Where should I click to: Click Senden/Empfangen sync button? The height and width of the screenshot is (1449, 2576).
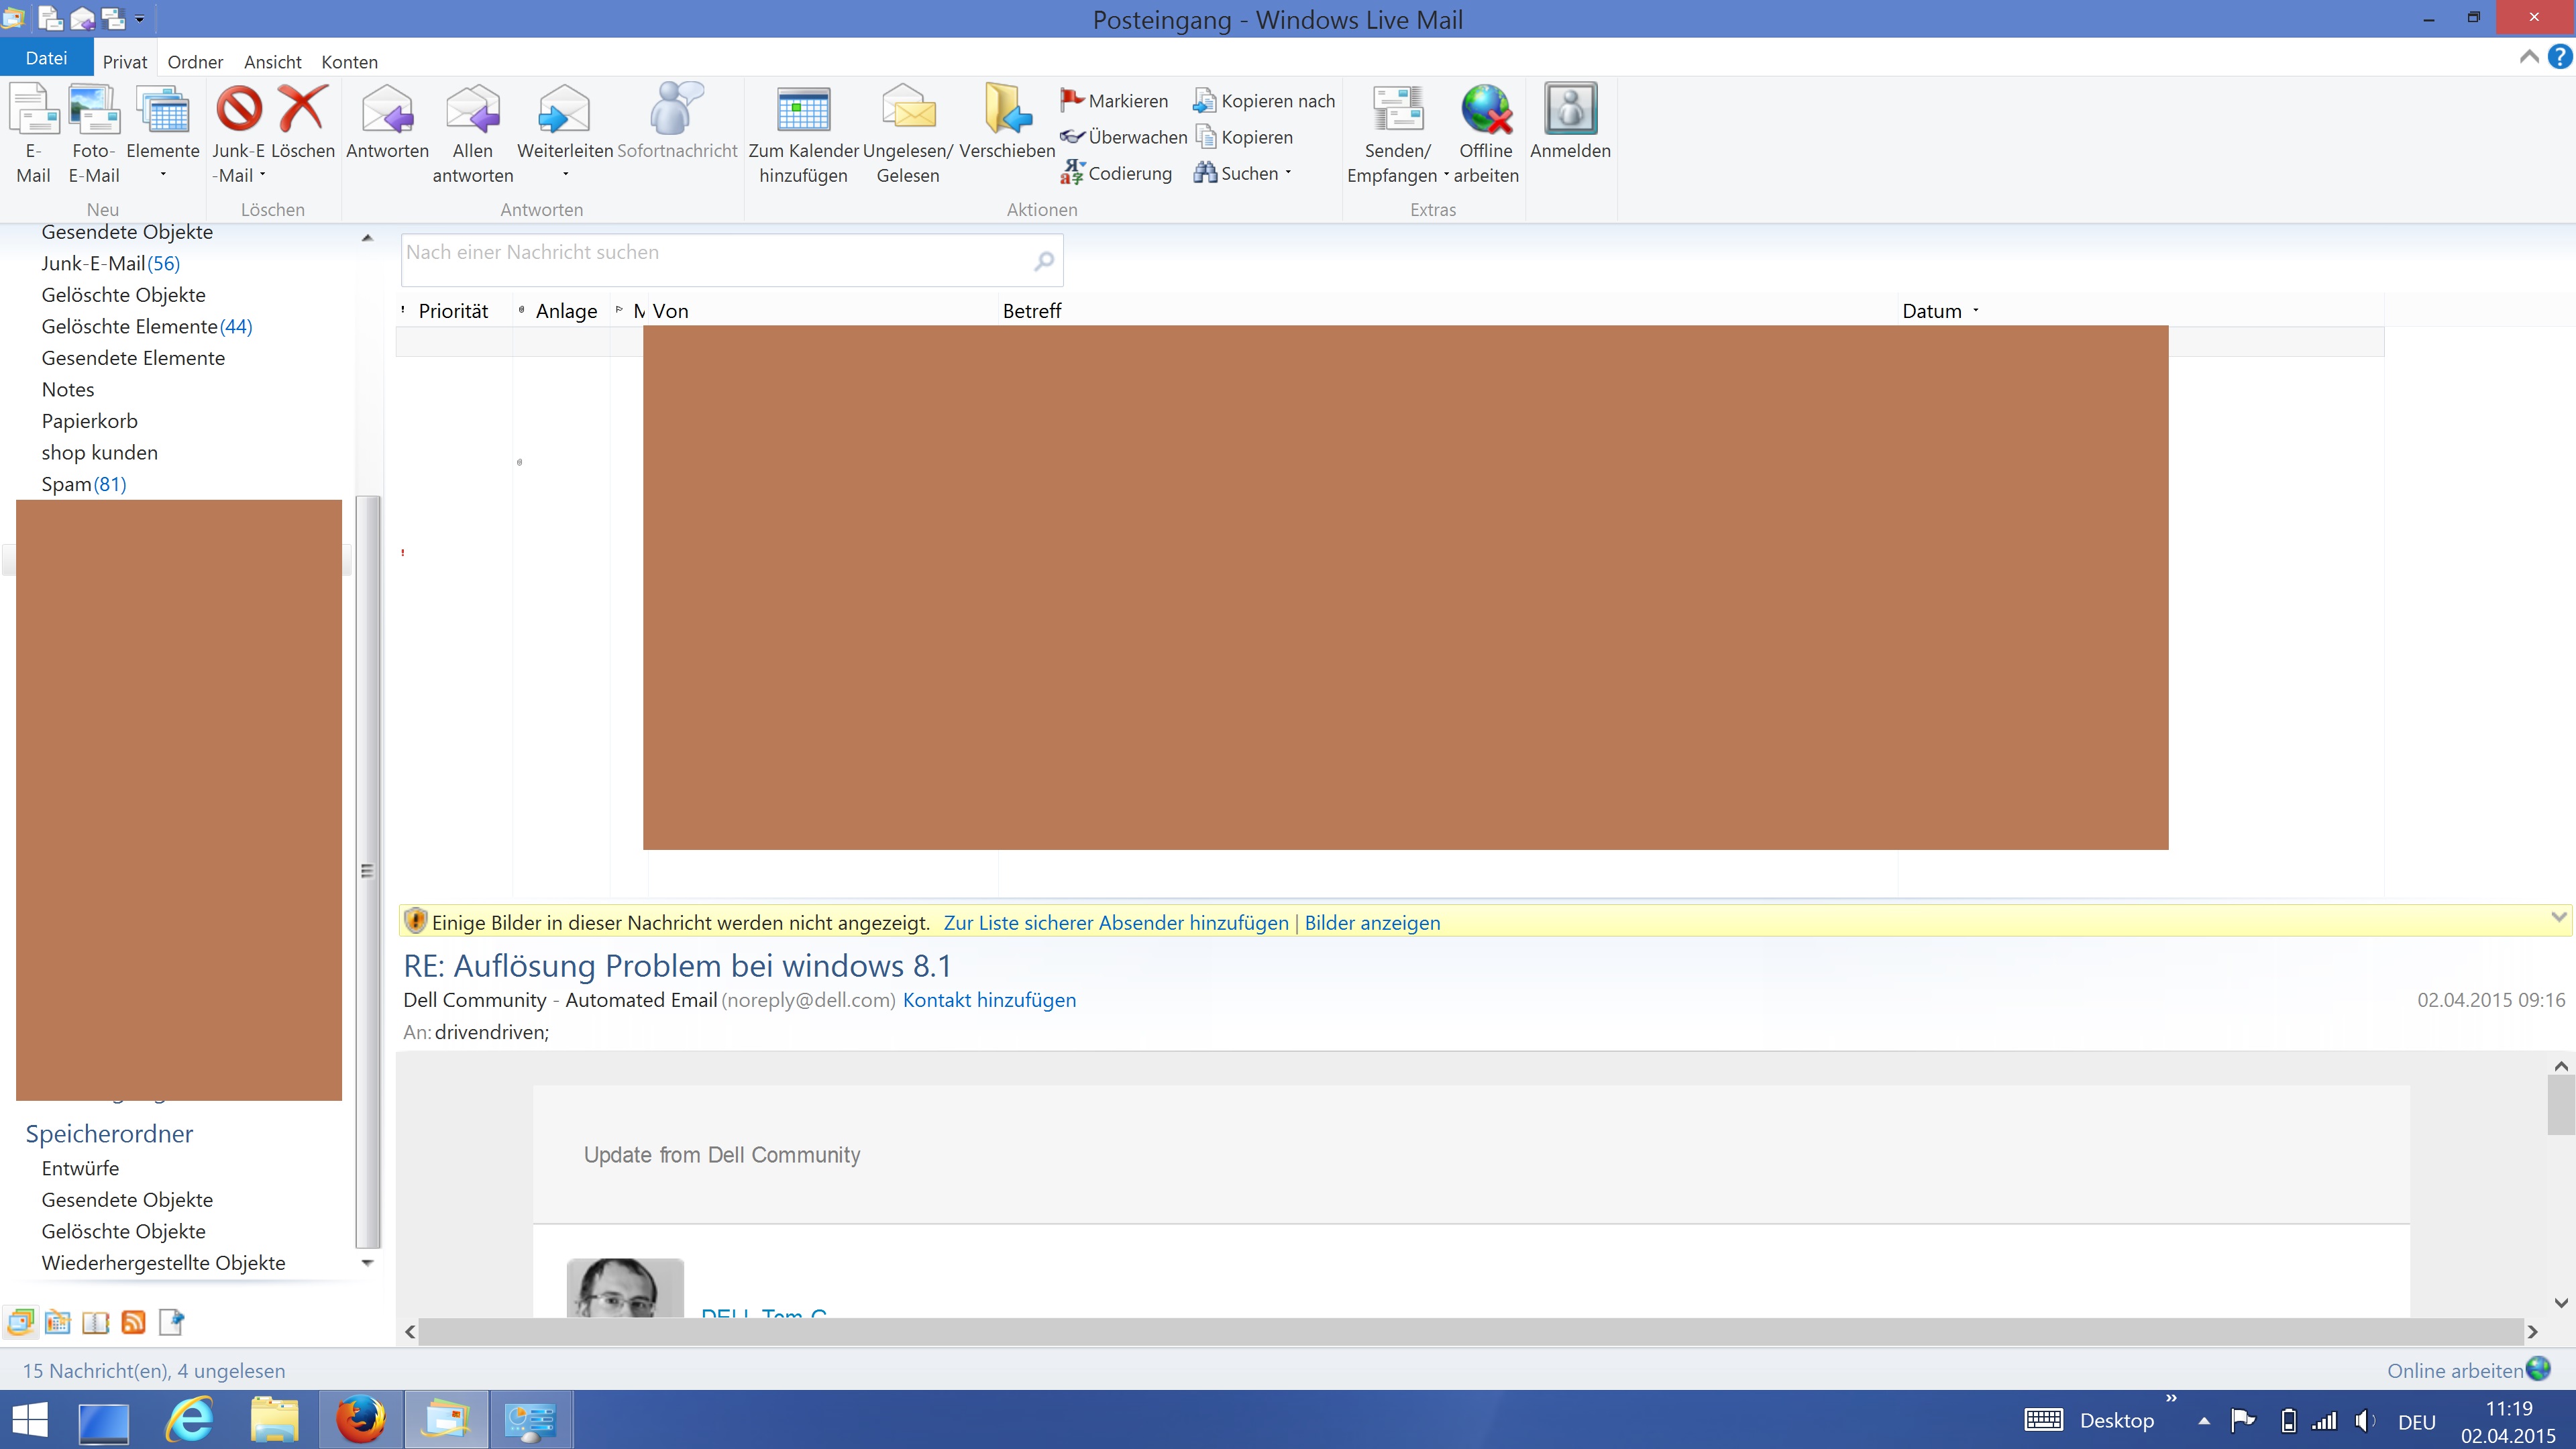tap(1398, 134)
